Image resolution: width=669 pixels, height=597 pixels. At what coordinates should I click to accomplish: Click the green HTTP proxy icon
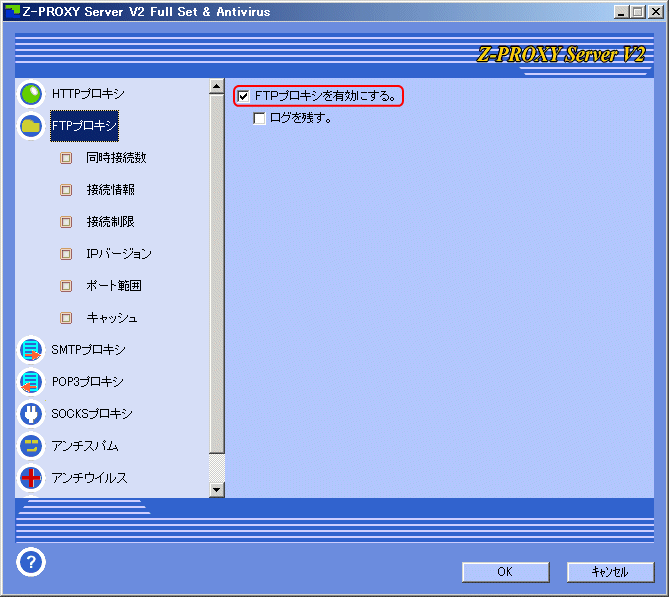coord(31,94)
